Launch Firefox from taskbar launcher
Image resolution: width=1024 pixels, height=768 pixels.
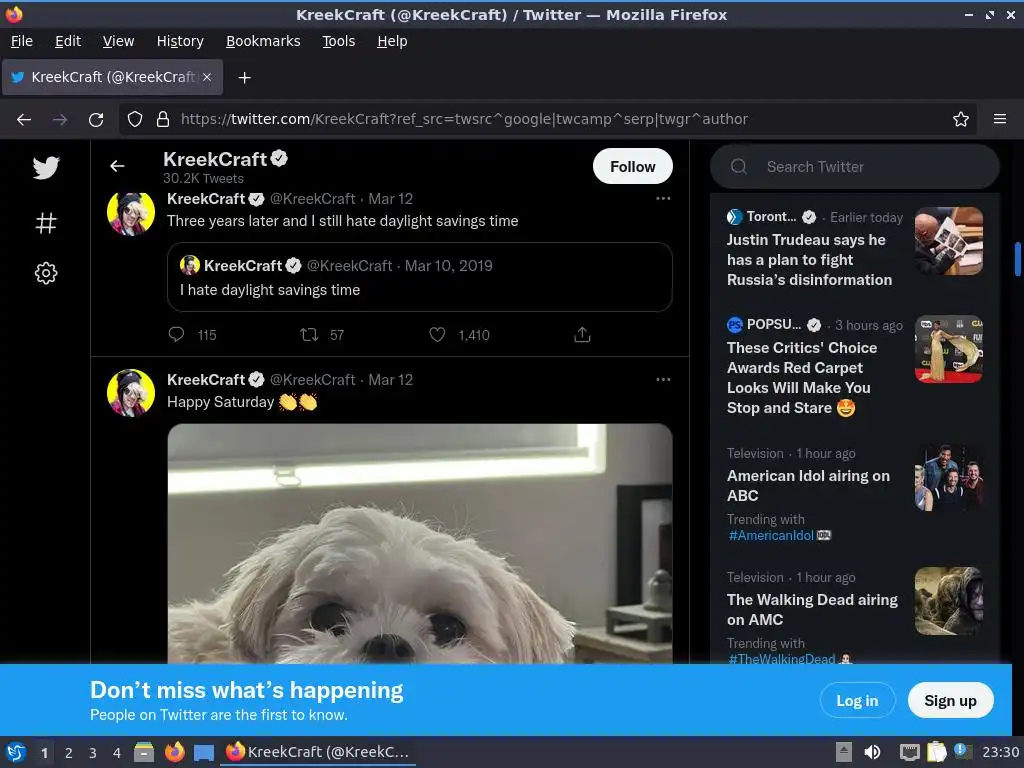click(174, 752)
